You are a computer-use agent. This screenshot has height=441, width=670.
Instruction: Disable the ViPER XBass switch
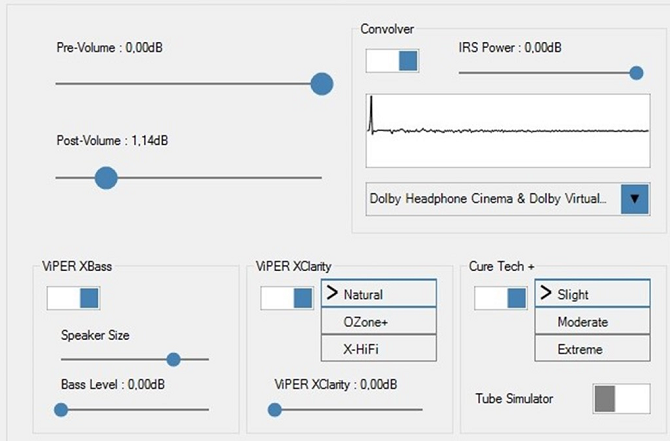tap(73, 298)
